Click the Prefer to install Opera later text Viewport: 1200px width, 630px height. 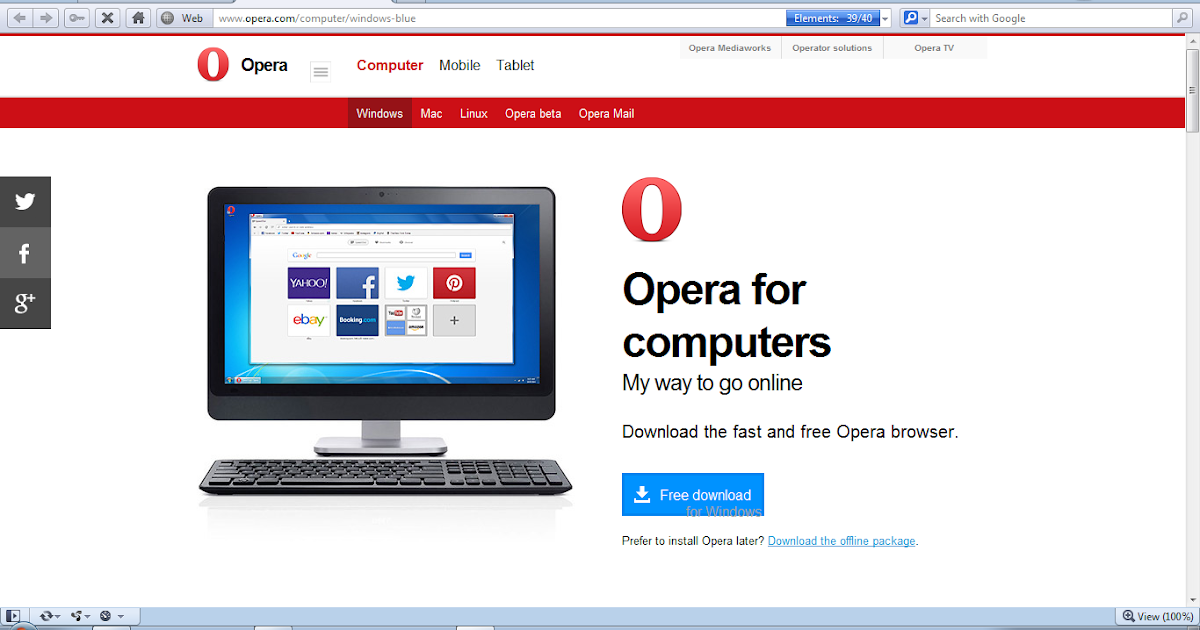click(693, 541)
